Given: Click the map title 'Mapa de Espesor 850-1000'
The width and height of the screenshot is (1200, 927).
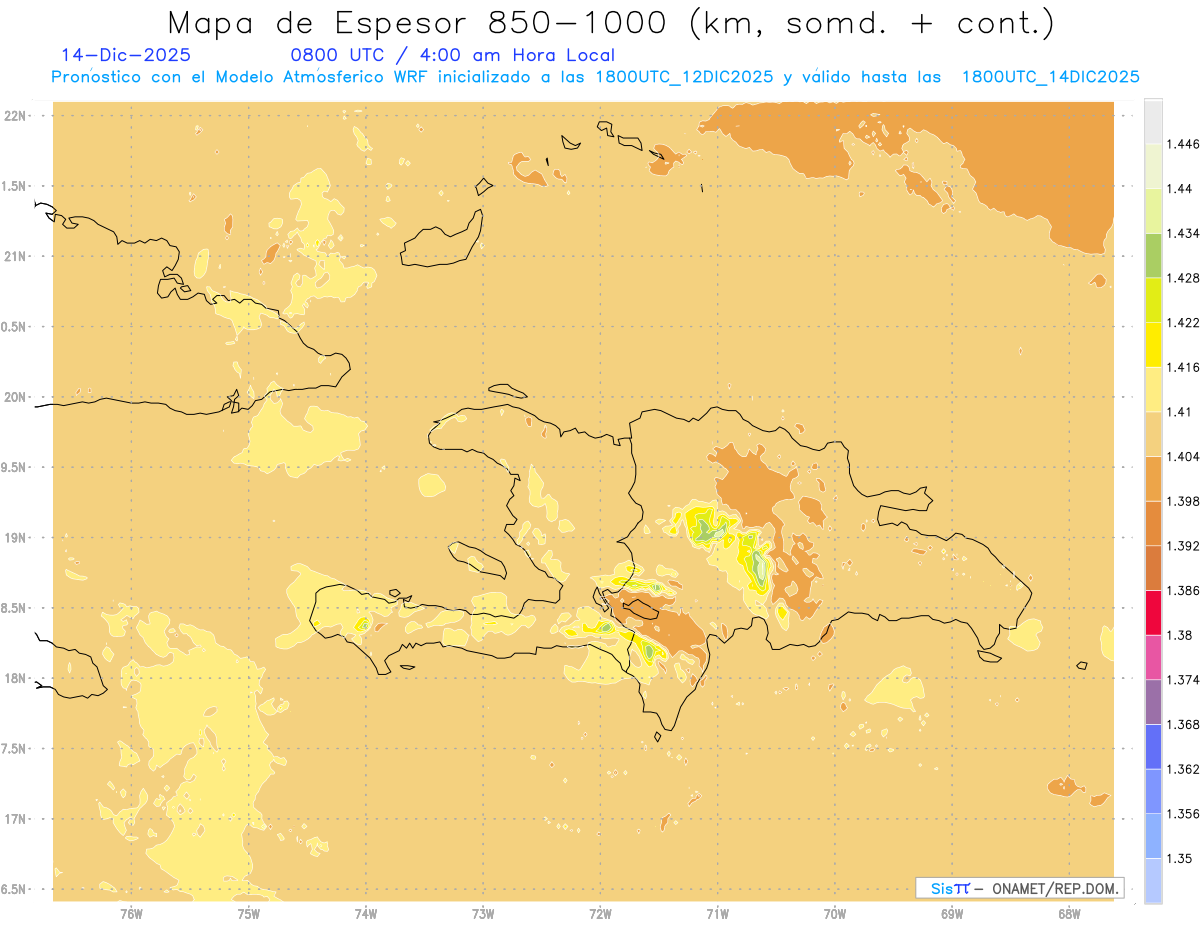Looking at the screenshot, I should [424, 22].
